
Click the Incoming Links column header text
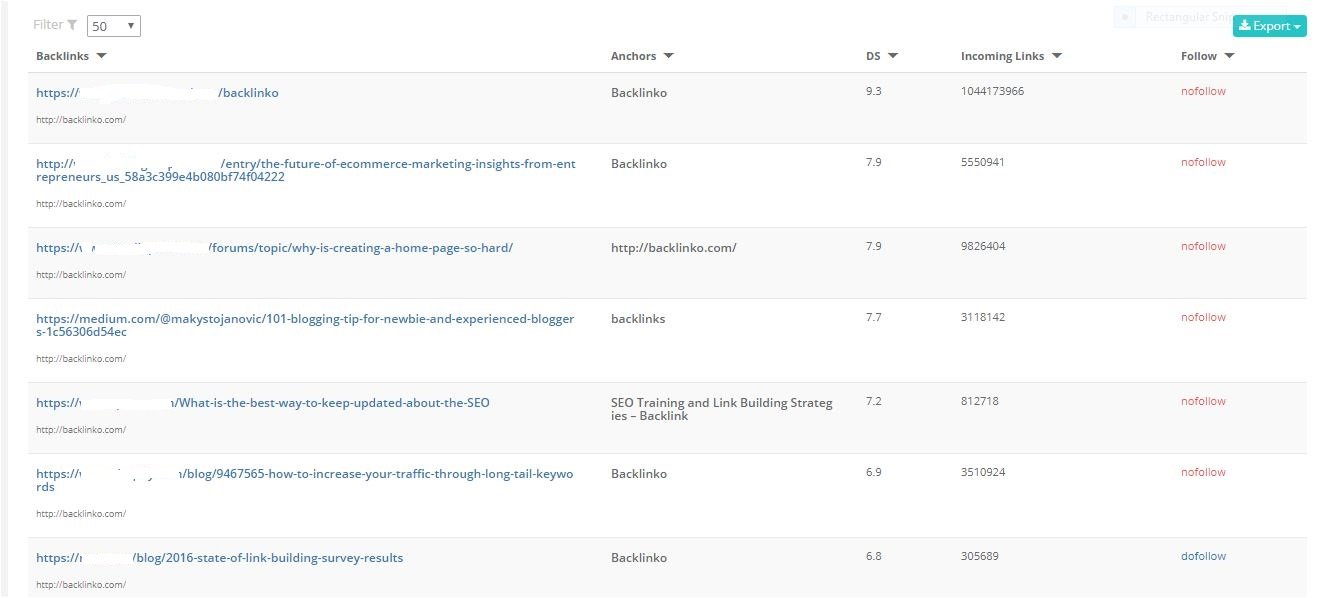click(1002, 56)
